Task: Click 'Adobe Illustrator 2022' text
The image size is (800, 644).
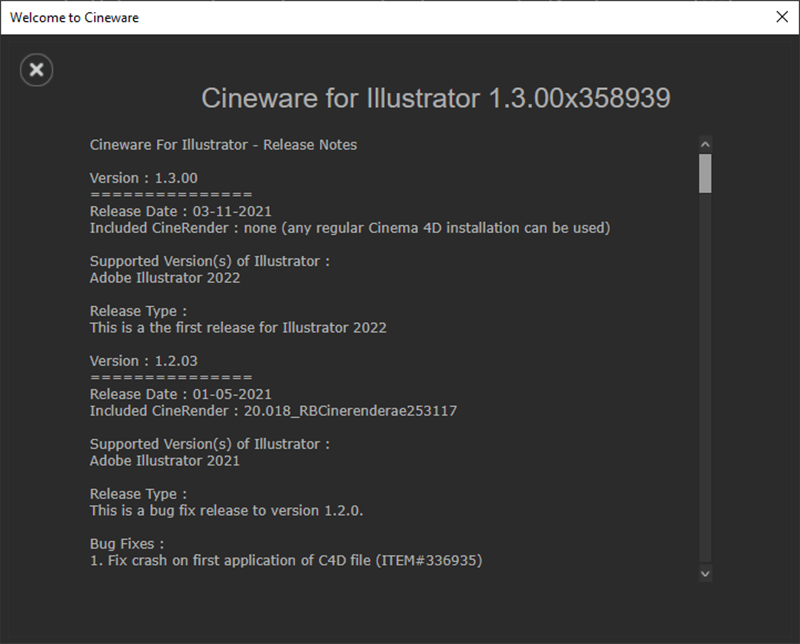Action: pyautogui.click(x=165, y=278)
